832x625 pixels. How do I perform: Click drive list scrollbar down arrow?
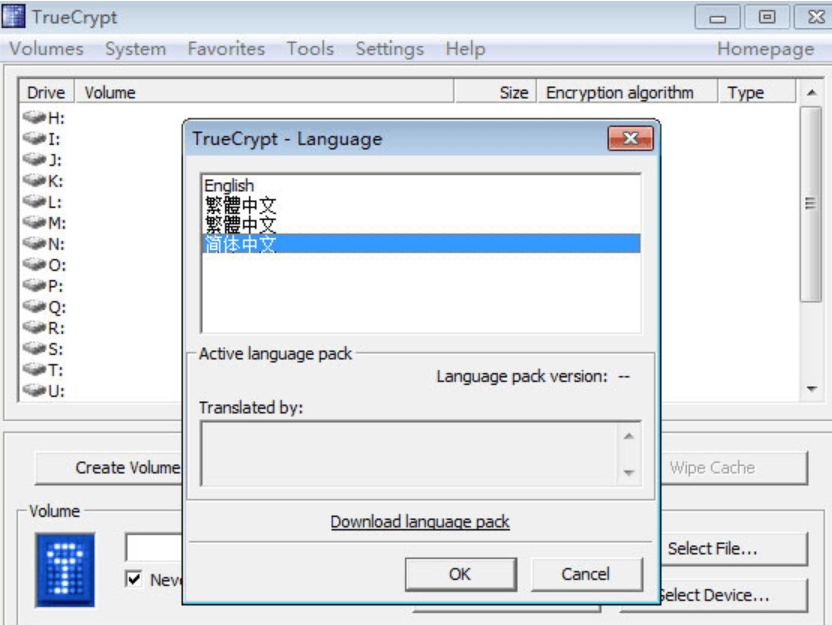(811, 389)
